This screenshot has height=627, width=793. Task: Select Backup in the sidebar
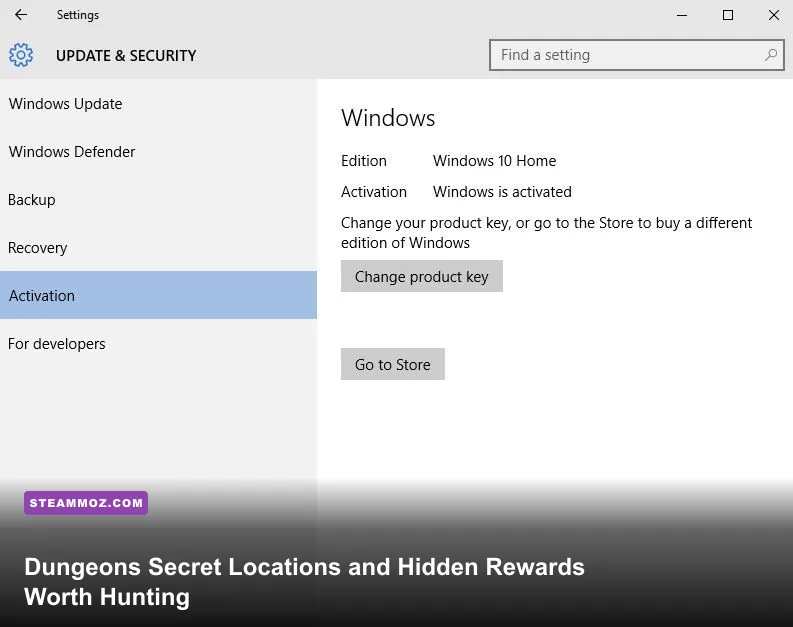158,200
